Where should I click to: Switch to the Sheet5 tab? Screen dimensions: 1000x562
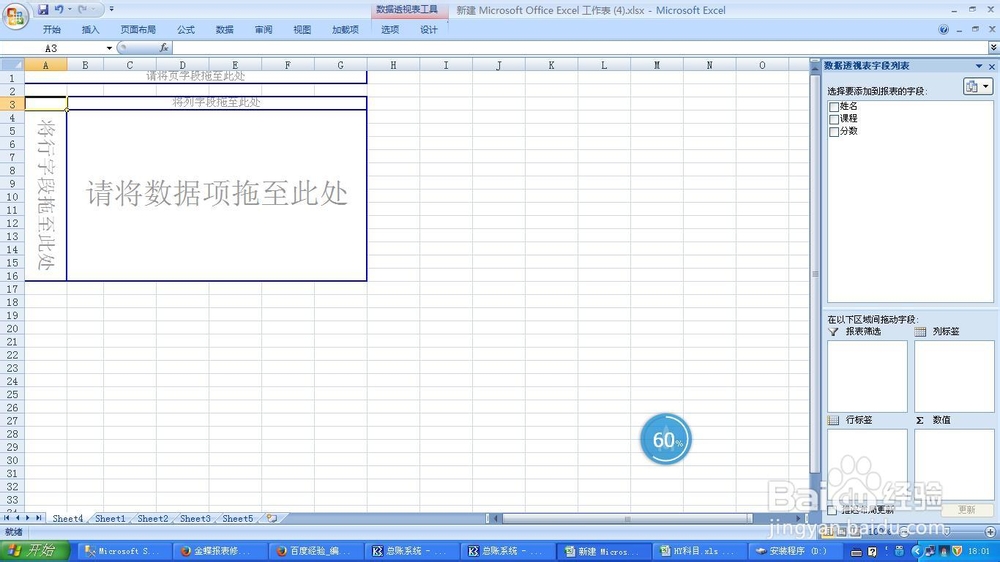[x=238, y=519]
